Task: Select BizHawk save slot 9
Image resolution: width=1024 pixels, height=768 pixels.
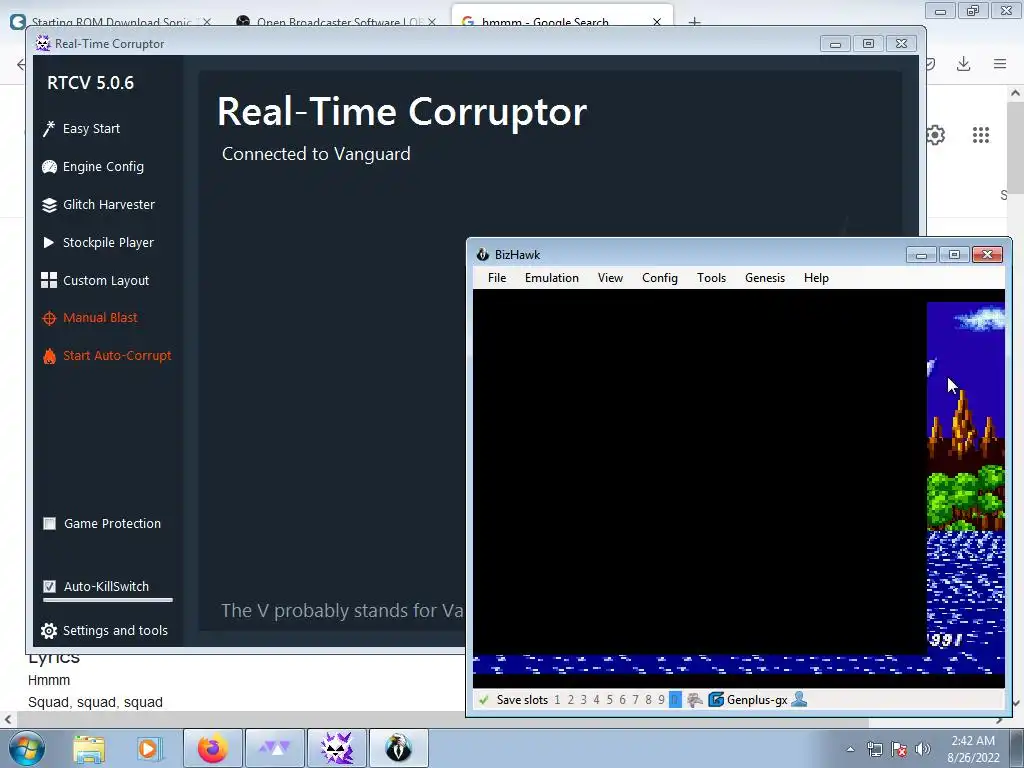Action: tap(662, 700)
